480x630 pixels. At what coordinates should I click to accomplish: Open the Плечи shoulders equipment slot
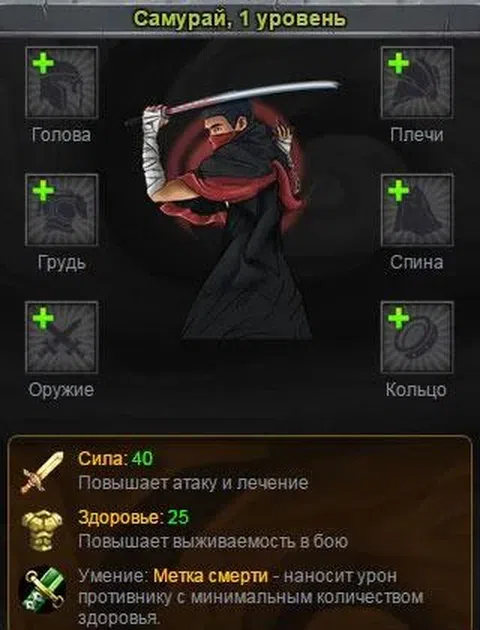tap(417, 82)
